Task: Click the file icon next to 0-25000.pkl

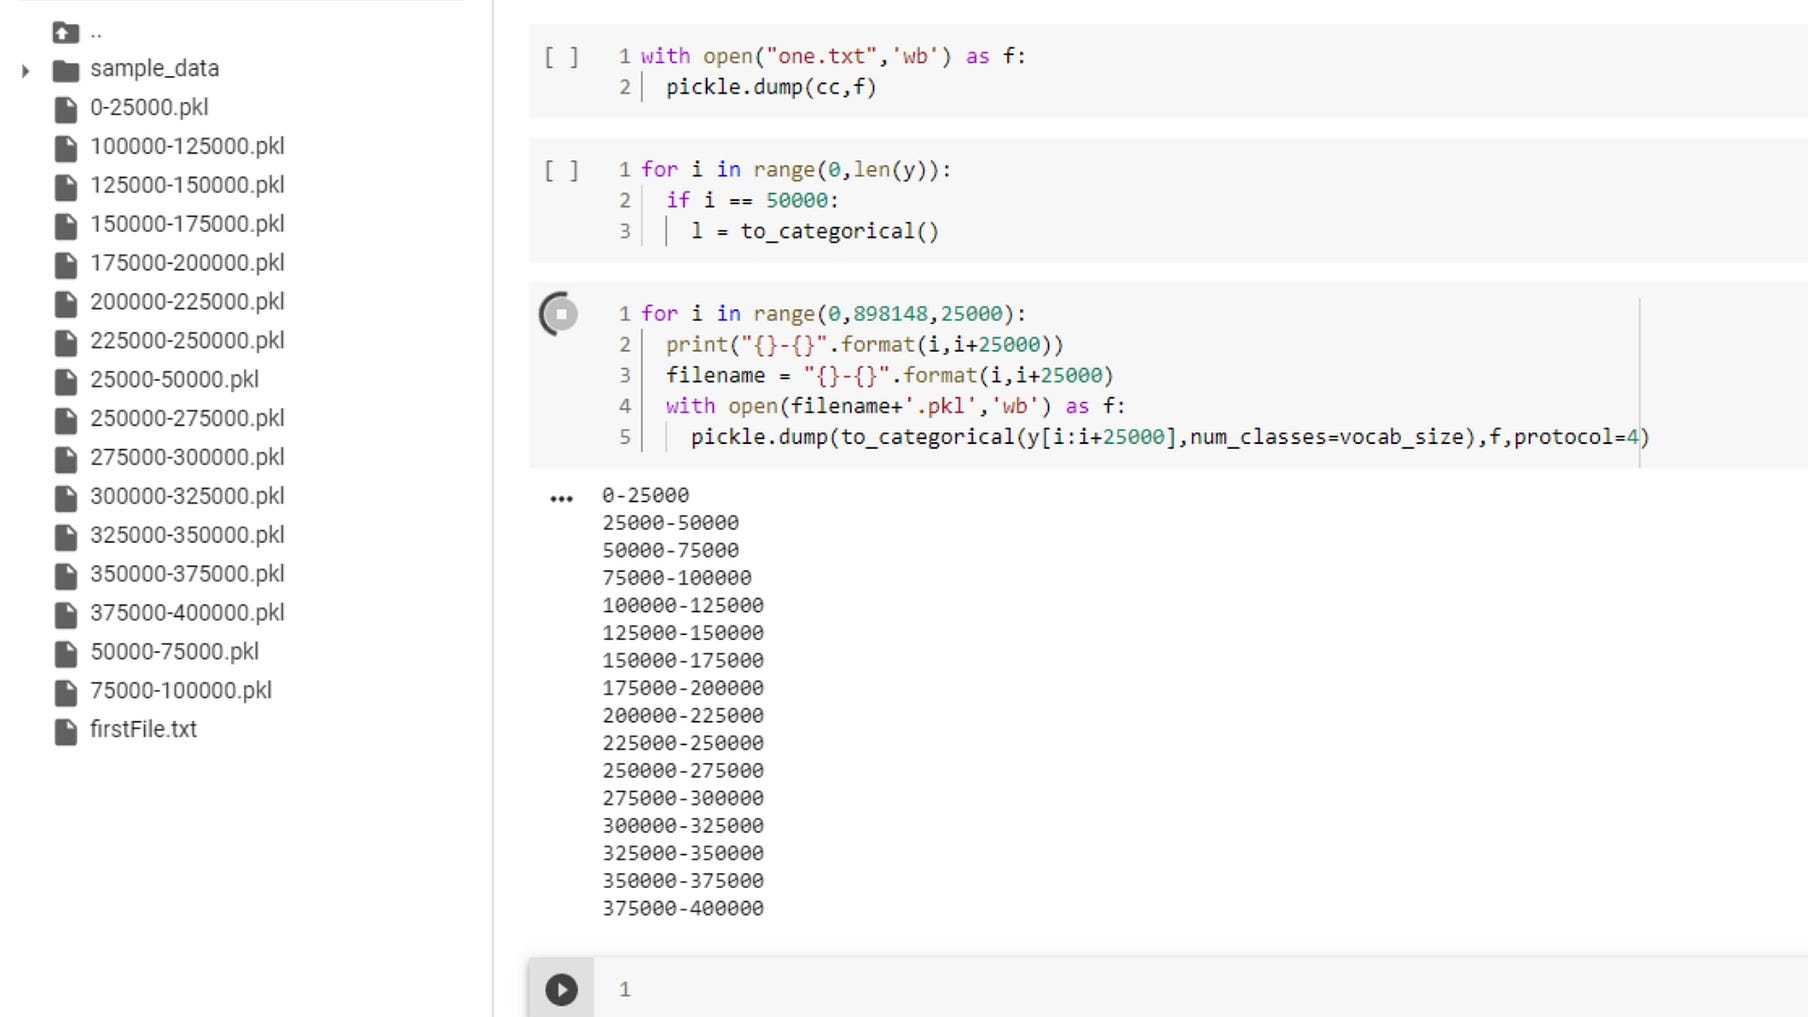Action: [65, 107]
